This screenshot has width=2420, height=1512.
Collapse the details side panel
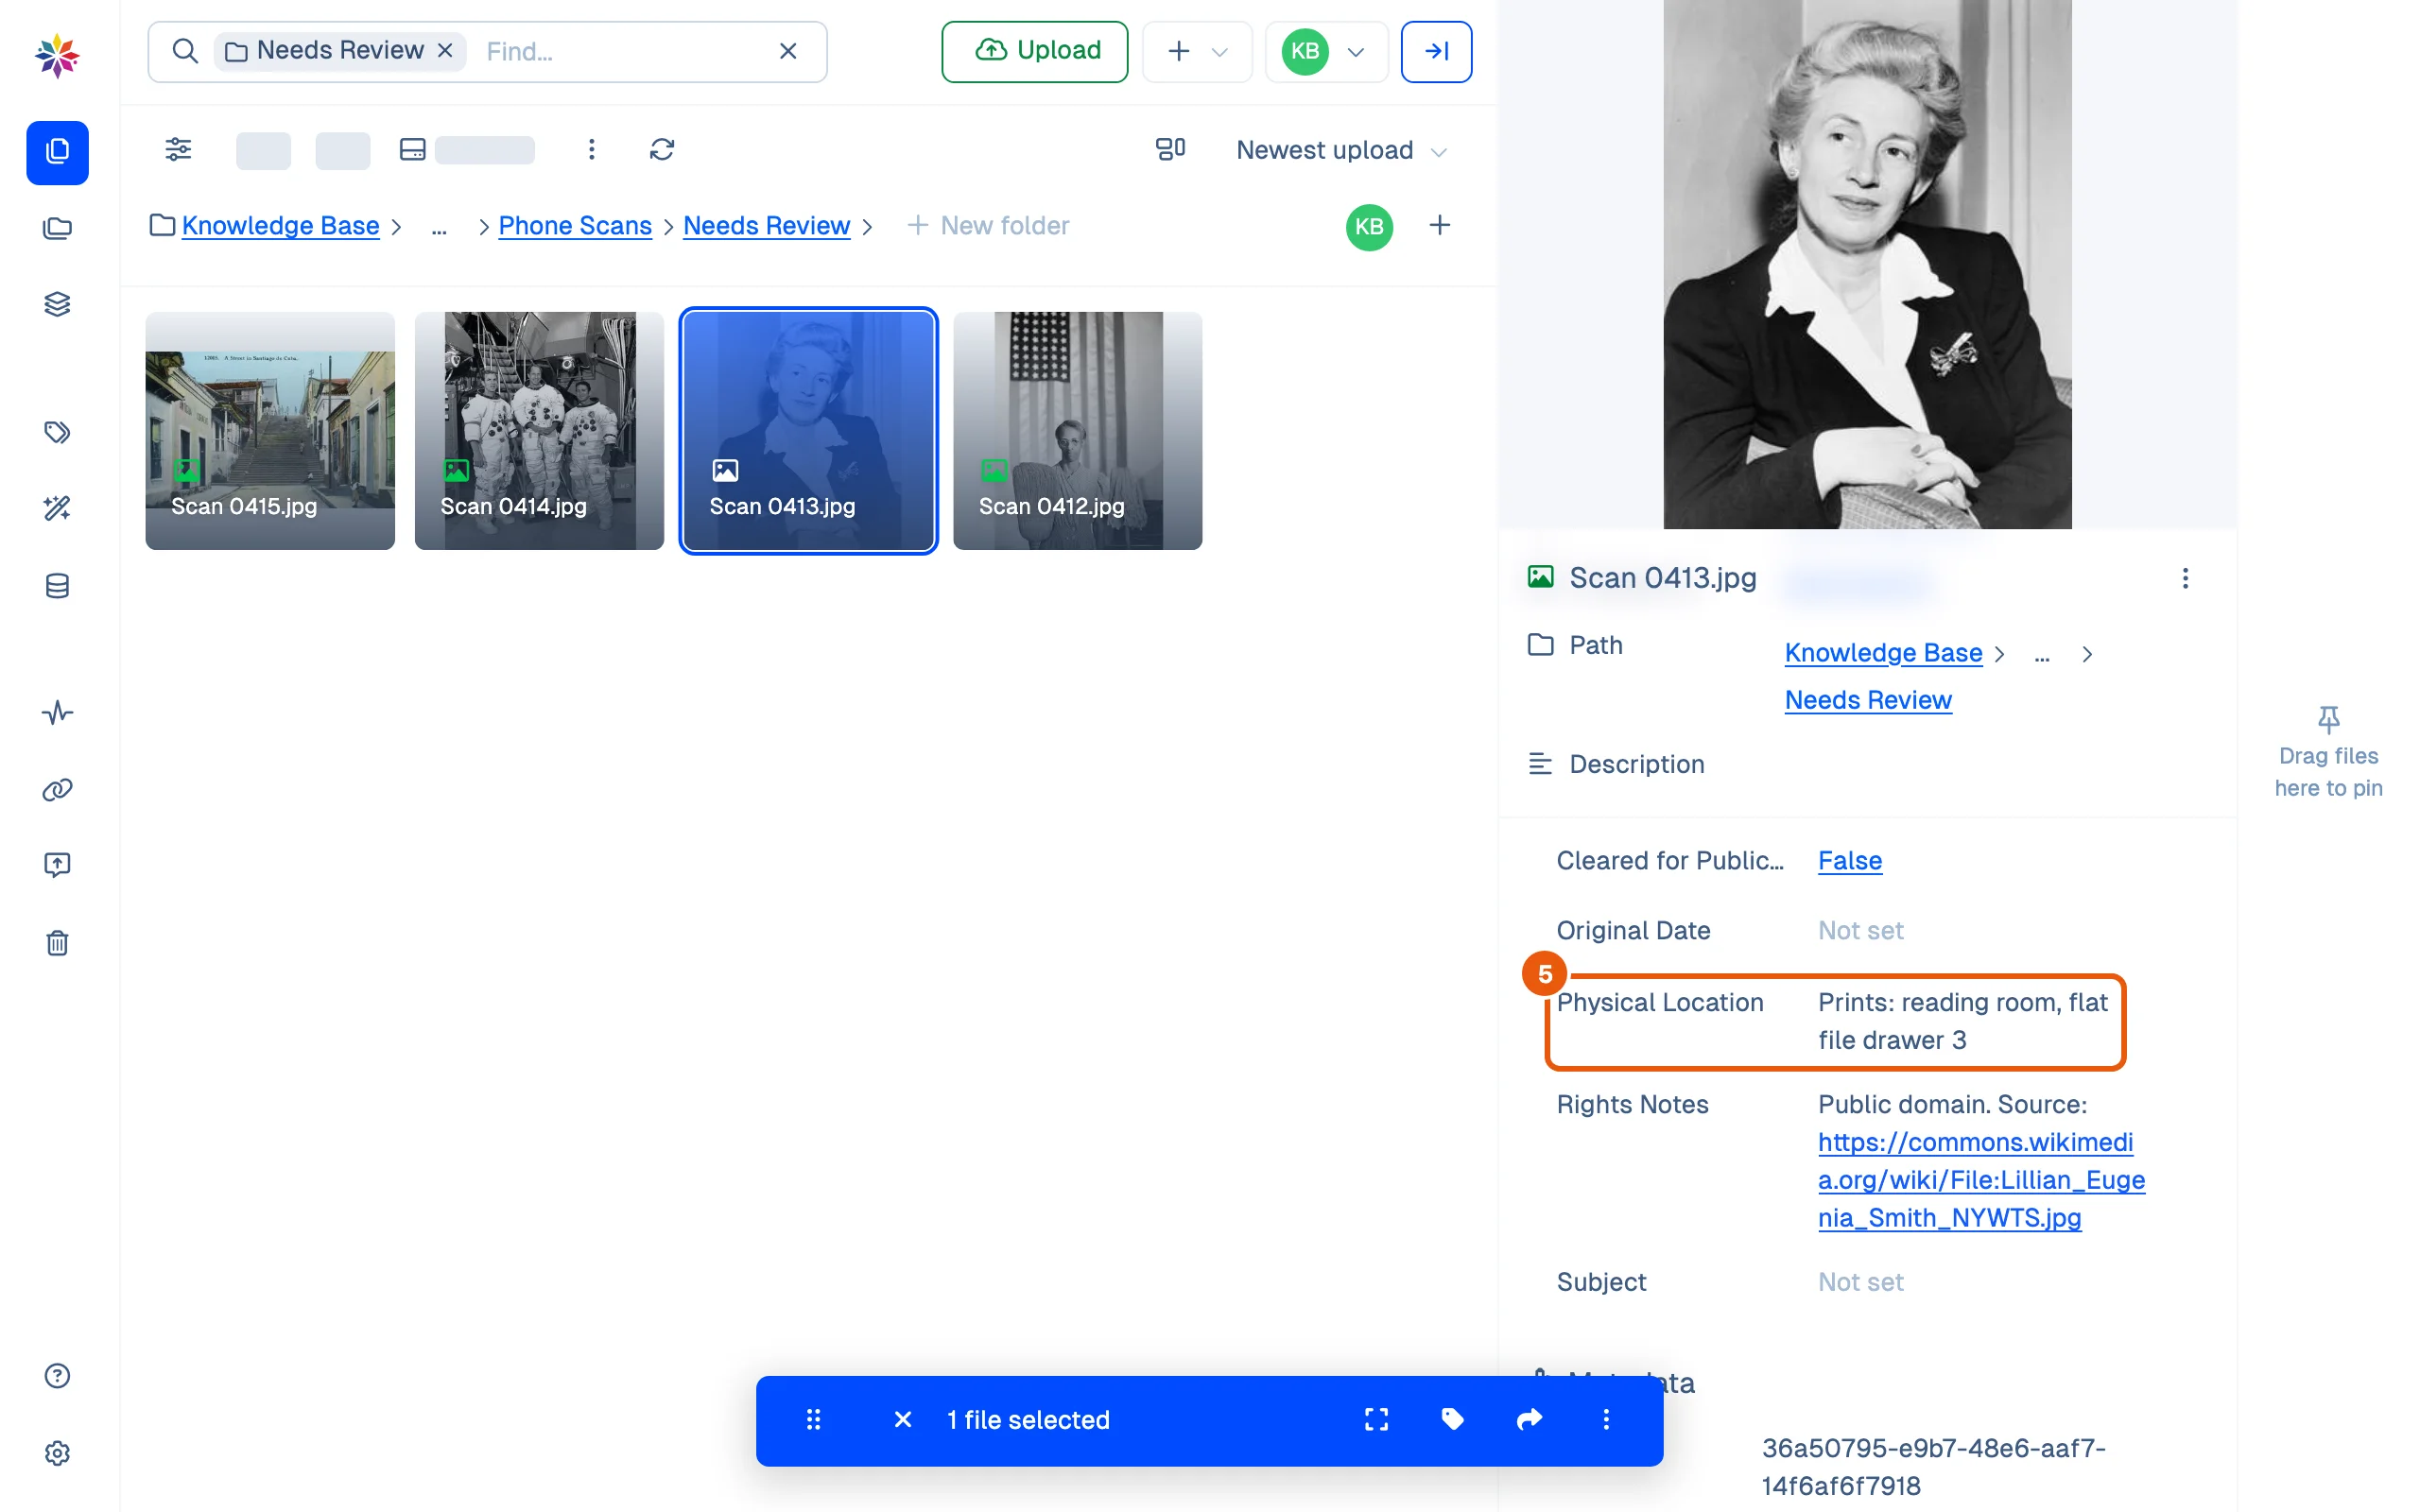(x=1436, y=51)
